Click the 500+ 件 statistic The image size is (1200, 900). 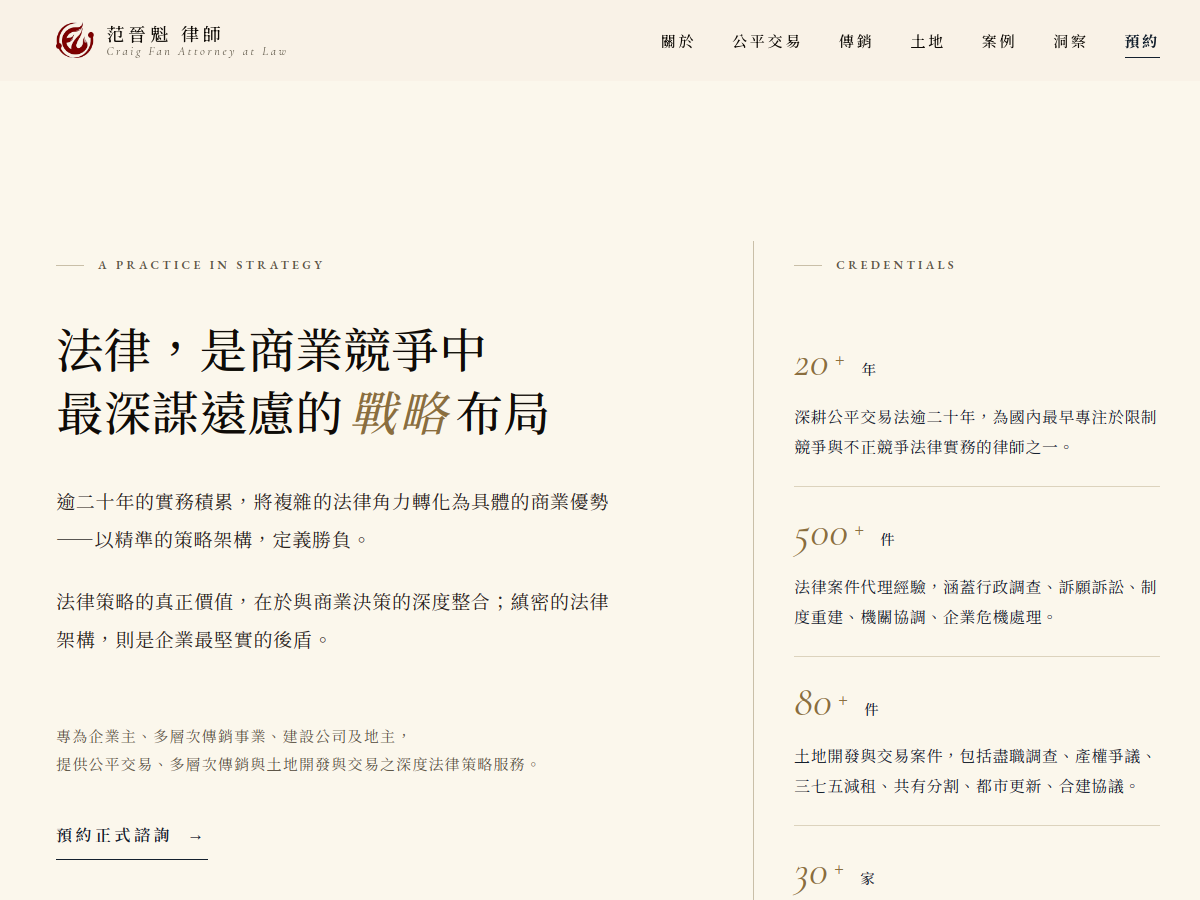(x=844, y=537)
